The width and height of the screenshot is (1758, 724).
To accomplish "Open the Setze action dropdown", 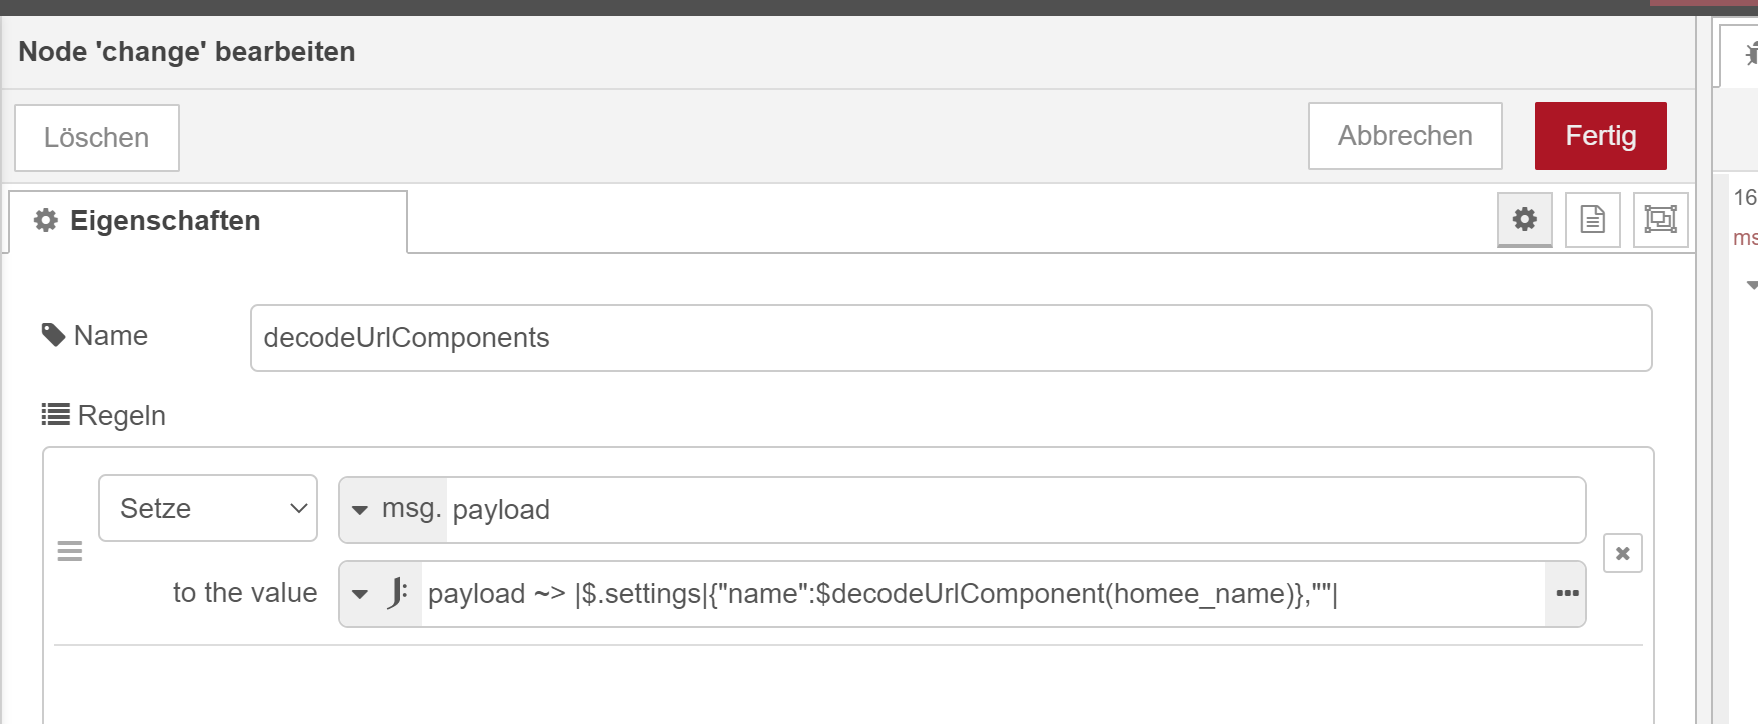I will coord(208,508).
